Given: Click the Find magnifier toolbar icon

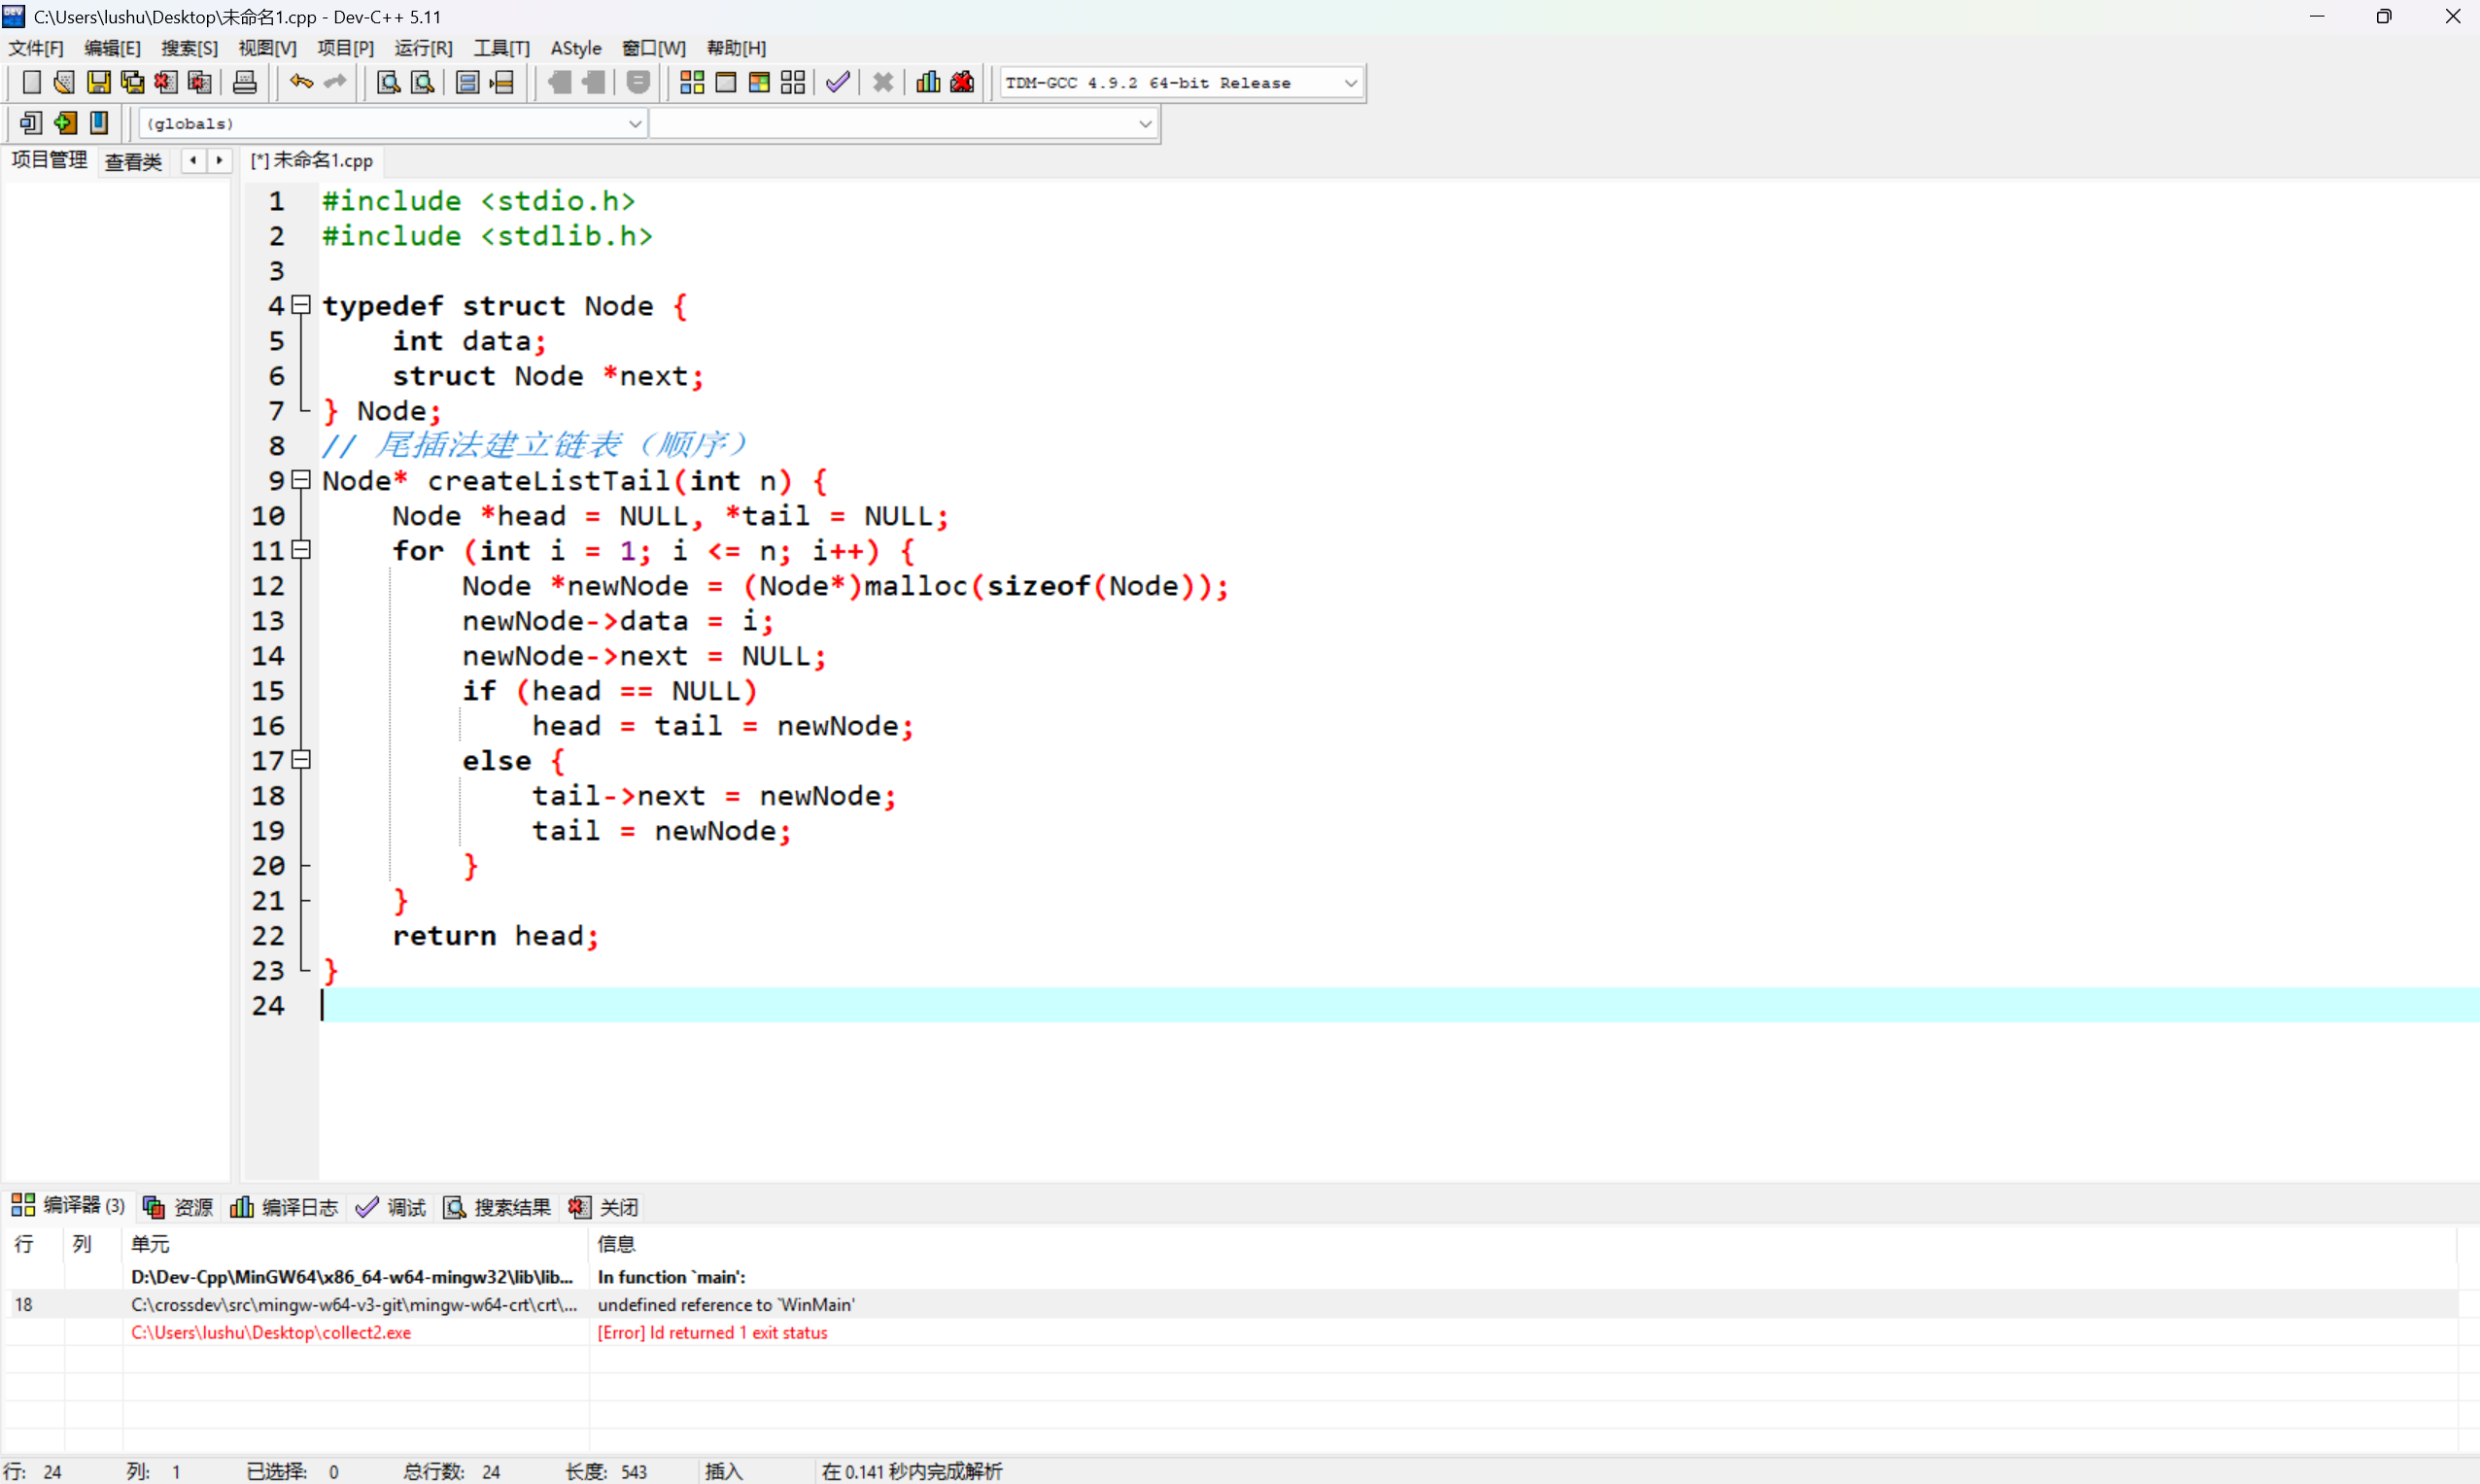Looking at the screenshot, I should [388, 83].
